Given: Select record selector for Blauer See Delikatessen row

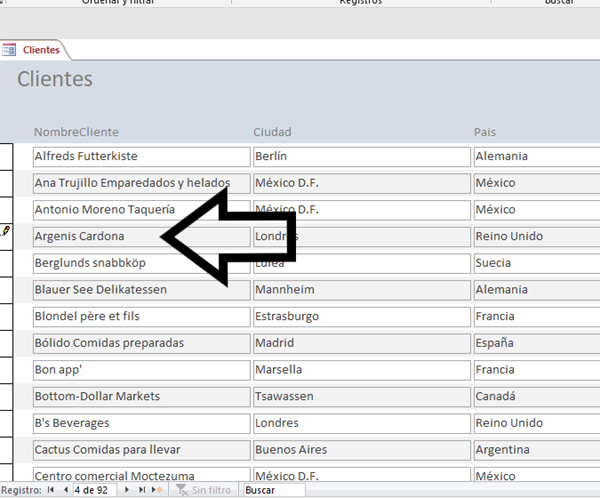Looking at the screenshot, I should 7,290.
